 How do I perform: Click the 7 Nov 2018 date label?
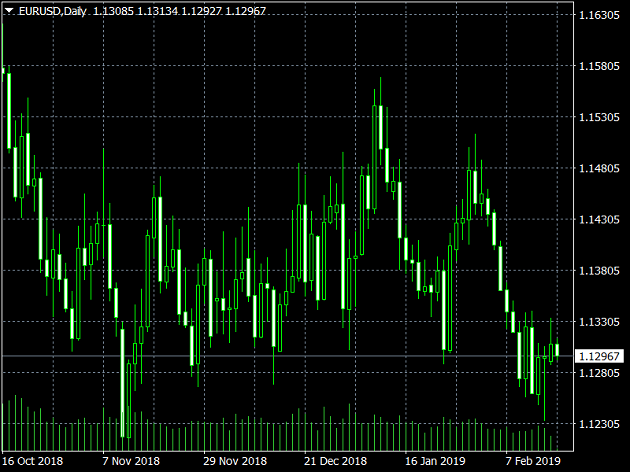click(x=131, y=461)
